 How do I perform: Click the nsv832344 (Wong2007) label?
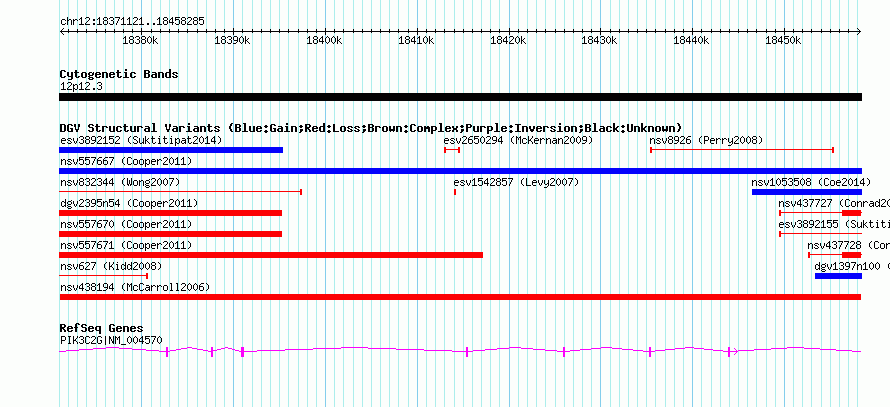tap(120, 182)
